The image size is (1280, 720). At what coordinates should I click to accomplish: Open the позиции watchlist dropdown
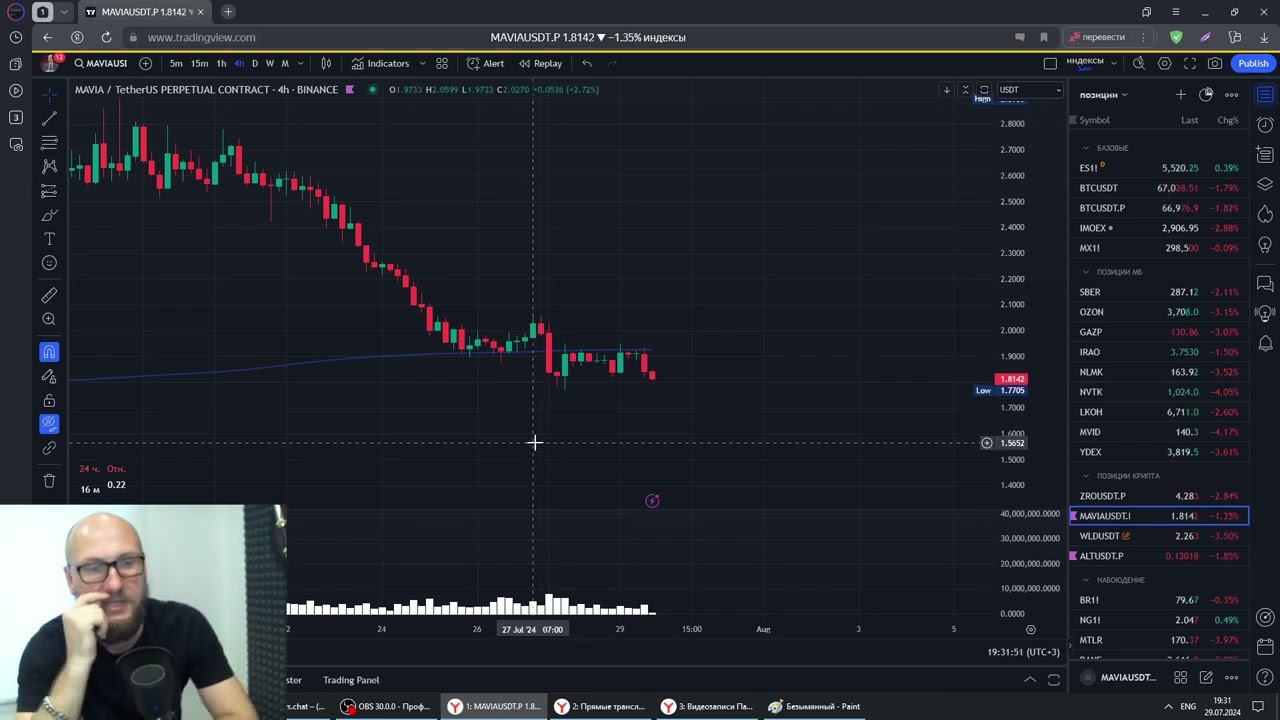tap(1103, 95)
